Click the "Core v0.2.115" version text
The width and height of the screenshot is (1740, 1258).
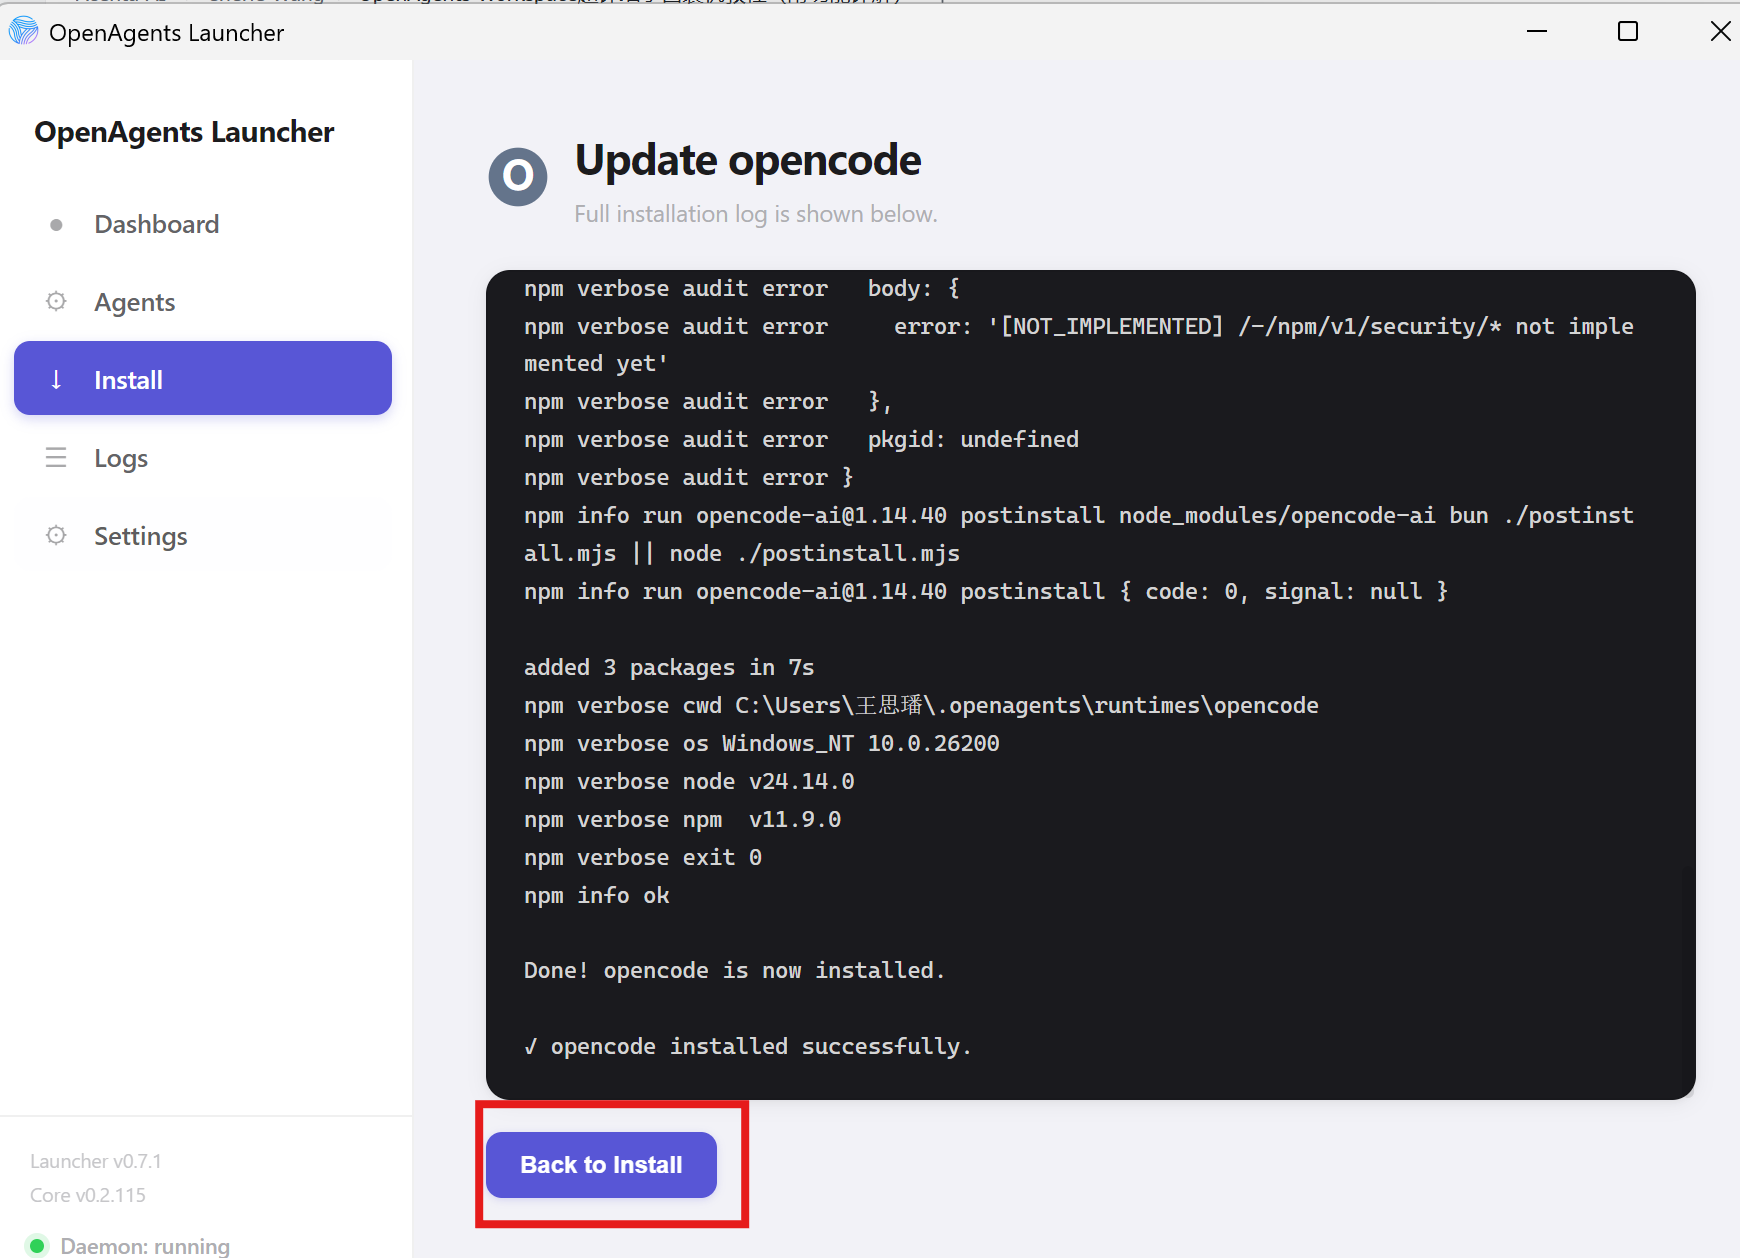[88, 1195]
